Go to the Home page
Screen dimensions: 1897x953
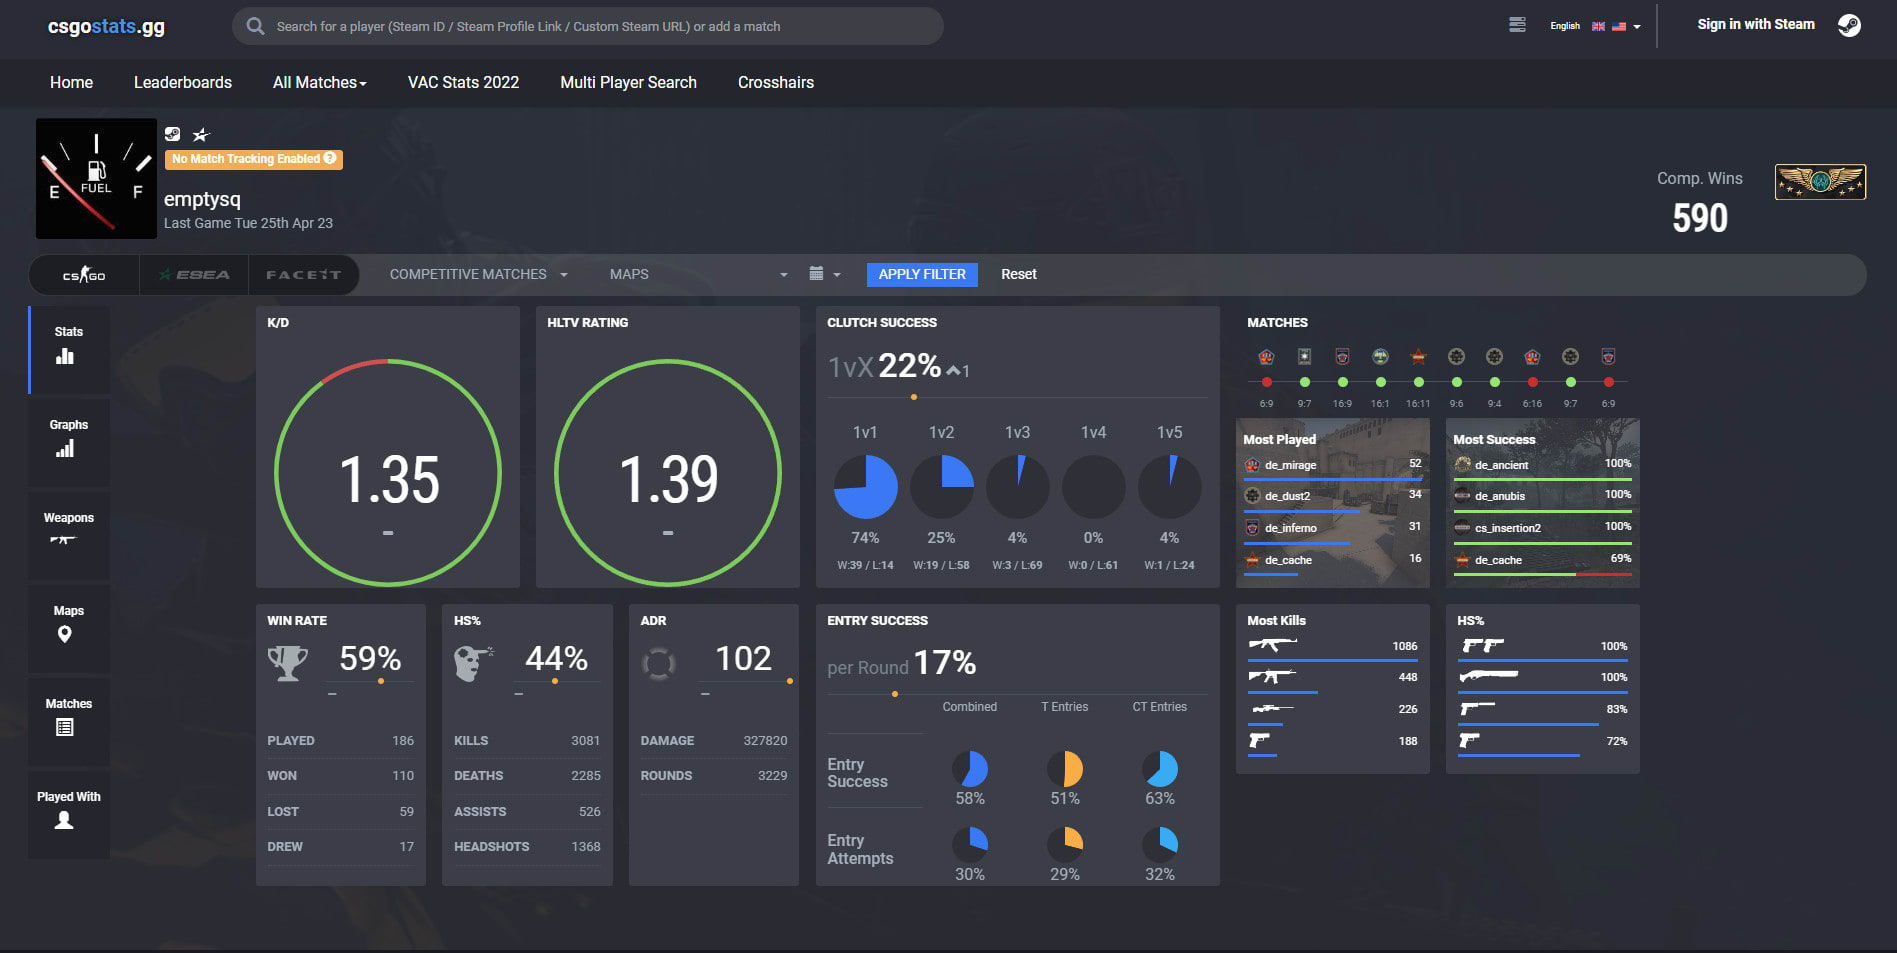coord(71,82)
